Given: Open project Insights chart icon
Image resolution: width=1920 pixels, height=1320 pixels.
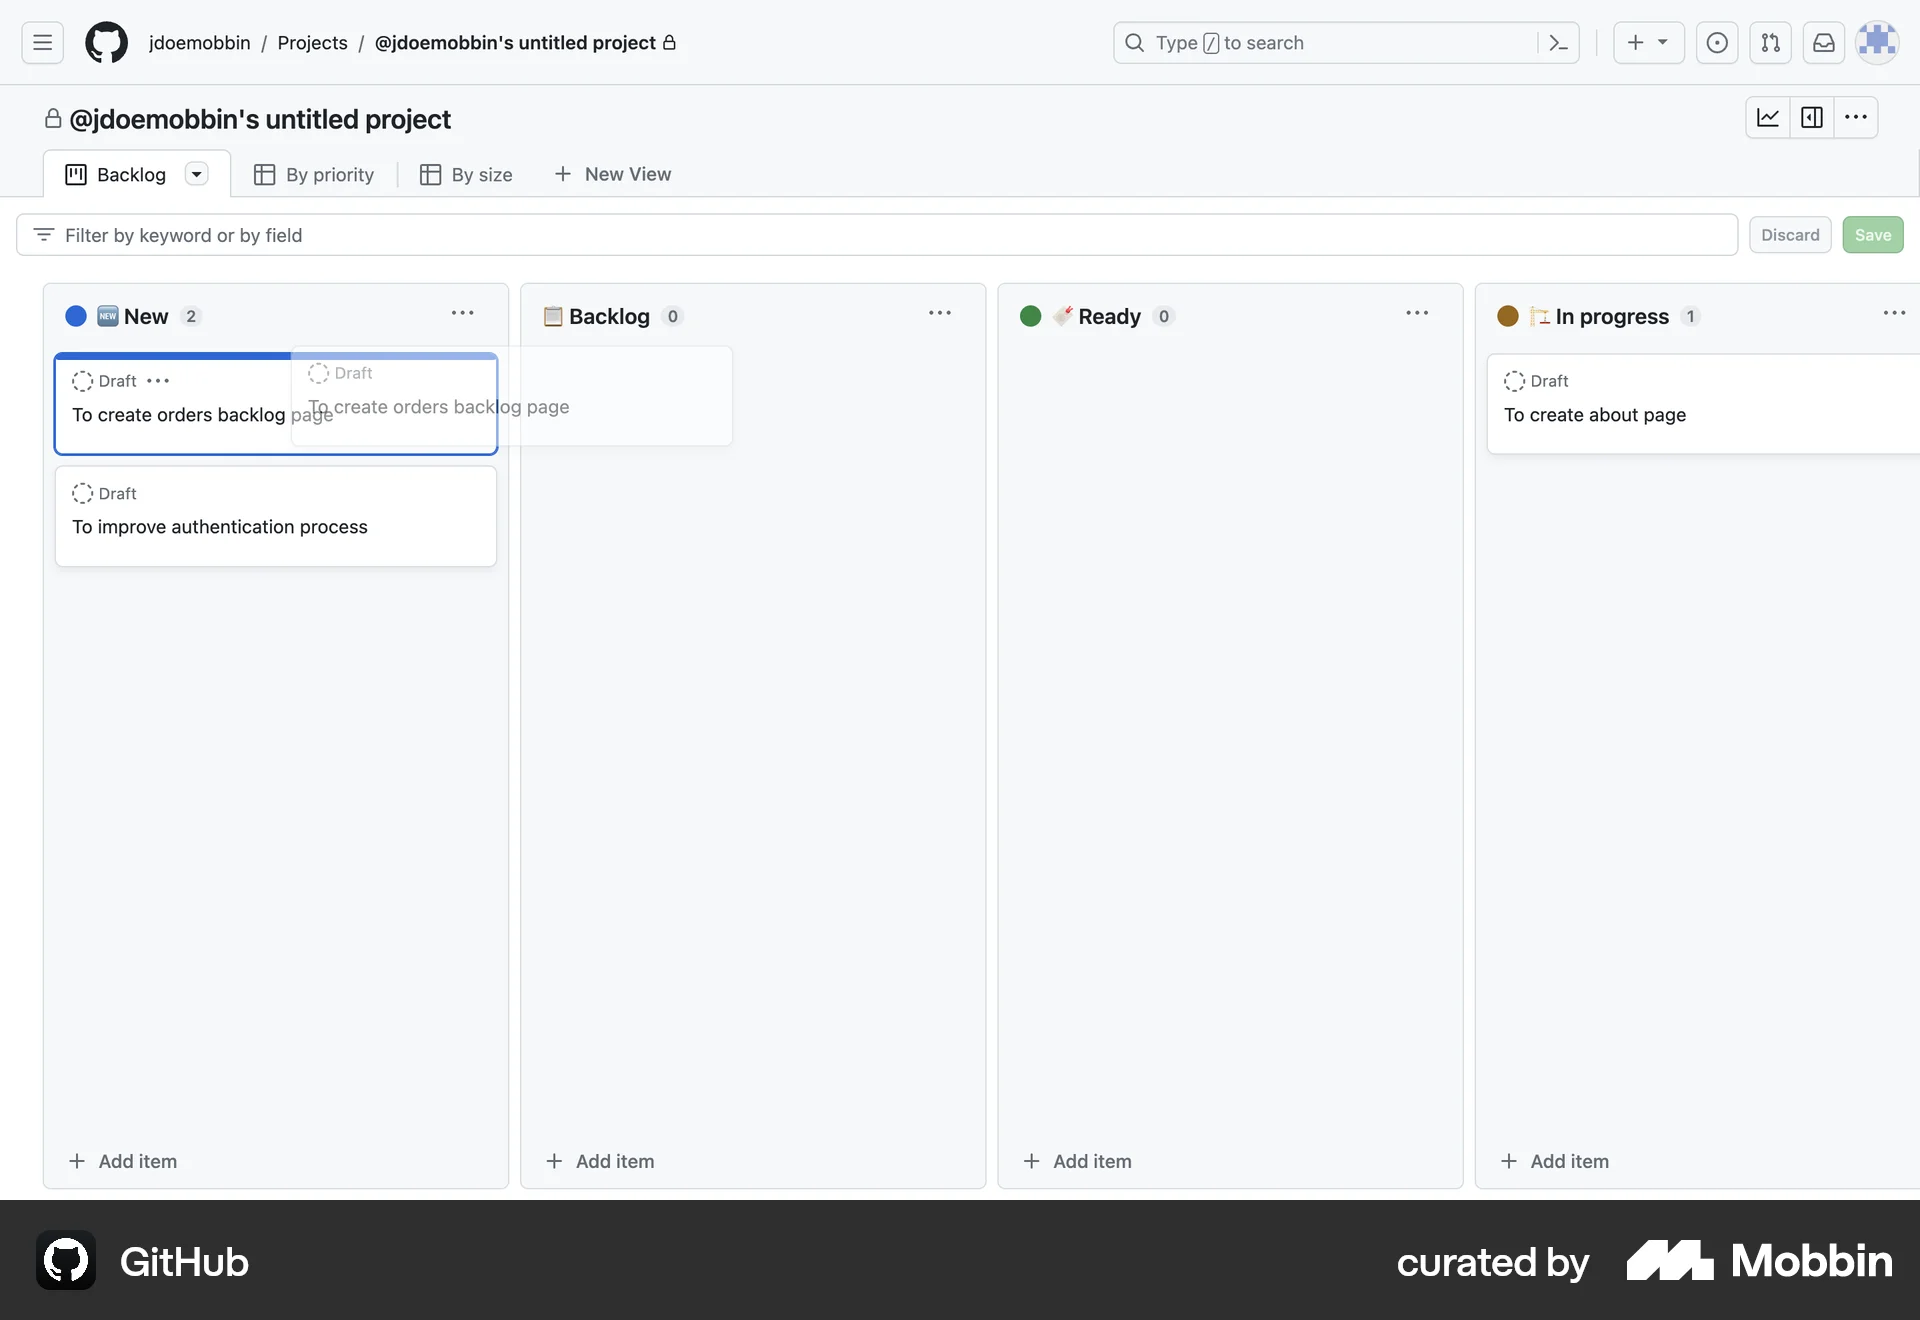Looking at the screenshot, I should (x=1766, y=117).
